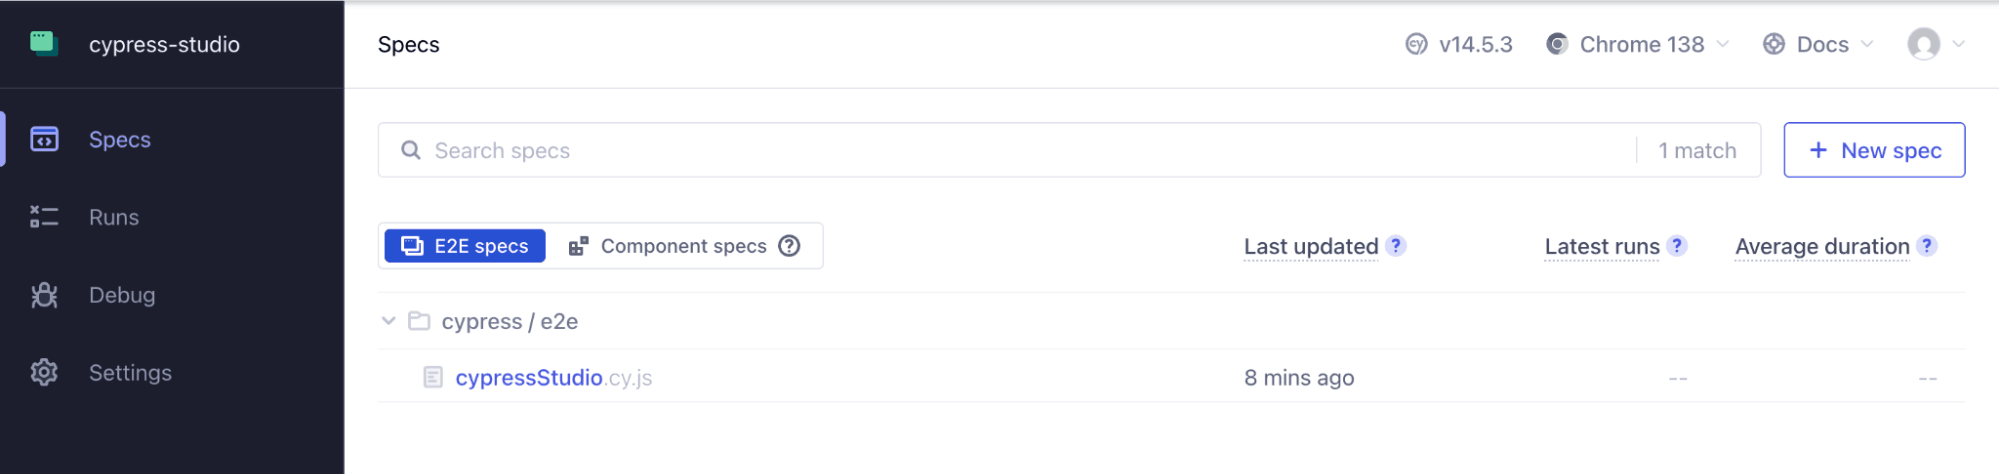This screenshot has width=1999, height=474.
Task: Click the Average duration help icon
Action: point(1927,246)
